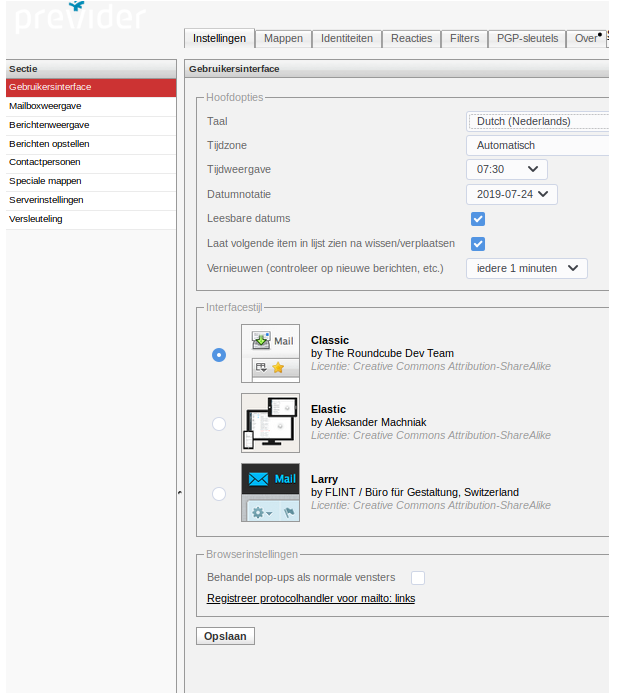Select the Elastic interface style radio button
The image size is (618, 698).
pos(219,424)
